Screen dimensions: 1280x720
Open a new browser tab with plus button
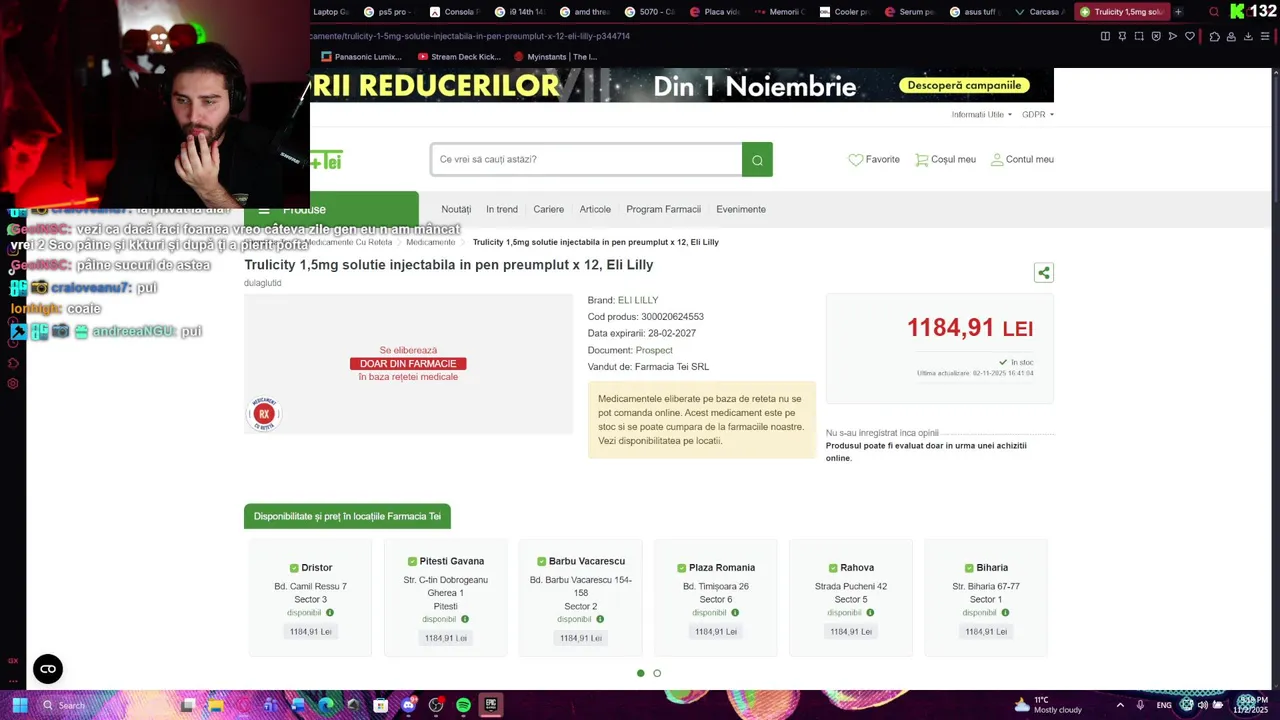(x=1178, y=12)
